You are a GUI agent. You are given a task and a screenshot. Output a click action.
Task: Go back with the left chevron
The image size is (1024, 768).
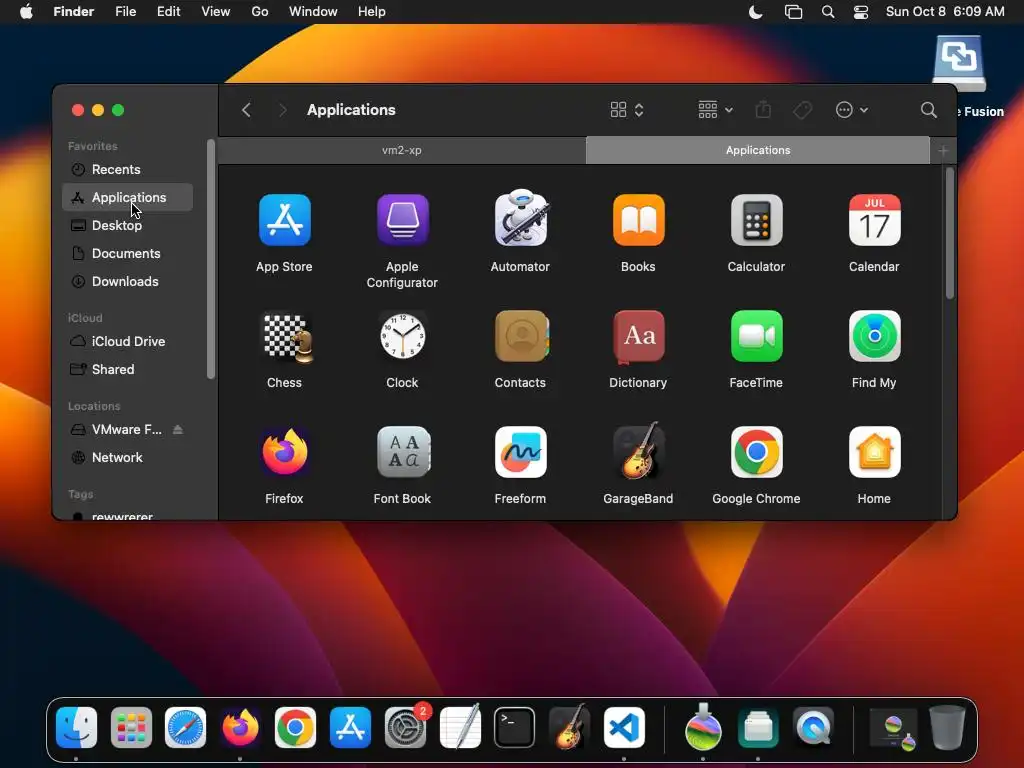click(246, 110)
